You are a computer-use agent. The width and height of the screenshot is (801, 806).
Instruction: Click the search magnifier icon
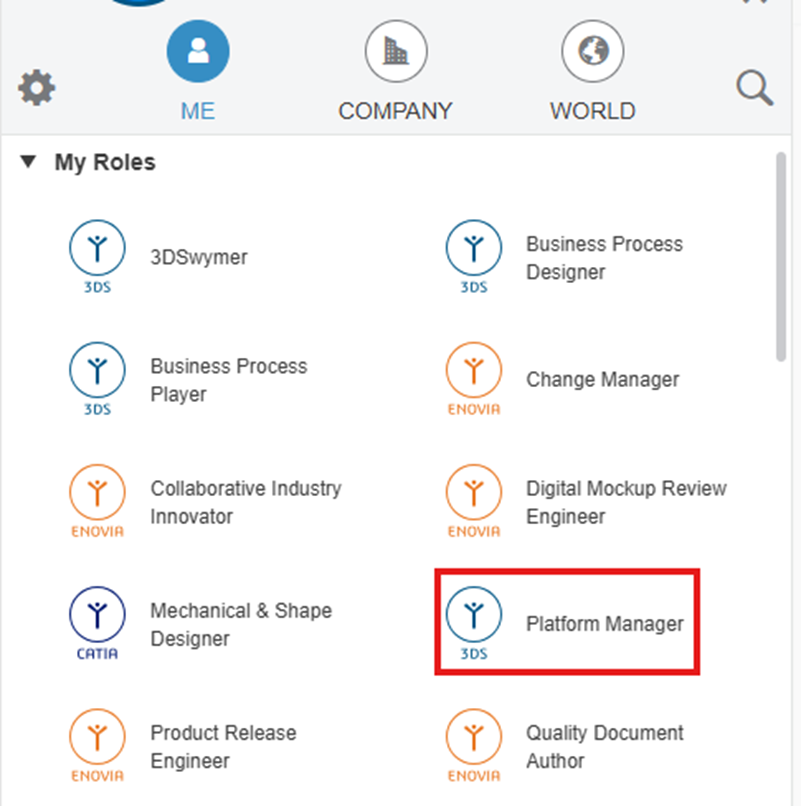[x=754, y=88]
